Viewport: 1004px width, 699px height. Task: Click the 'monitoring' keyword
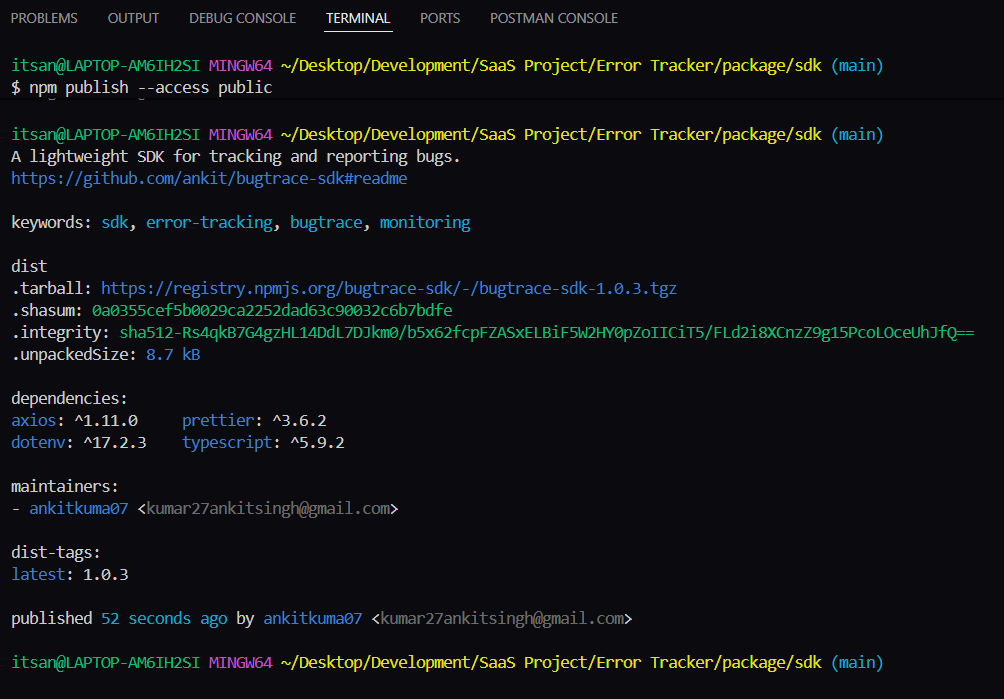pos(425,223)
